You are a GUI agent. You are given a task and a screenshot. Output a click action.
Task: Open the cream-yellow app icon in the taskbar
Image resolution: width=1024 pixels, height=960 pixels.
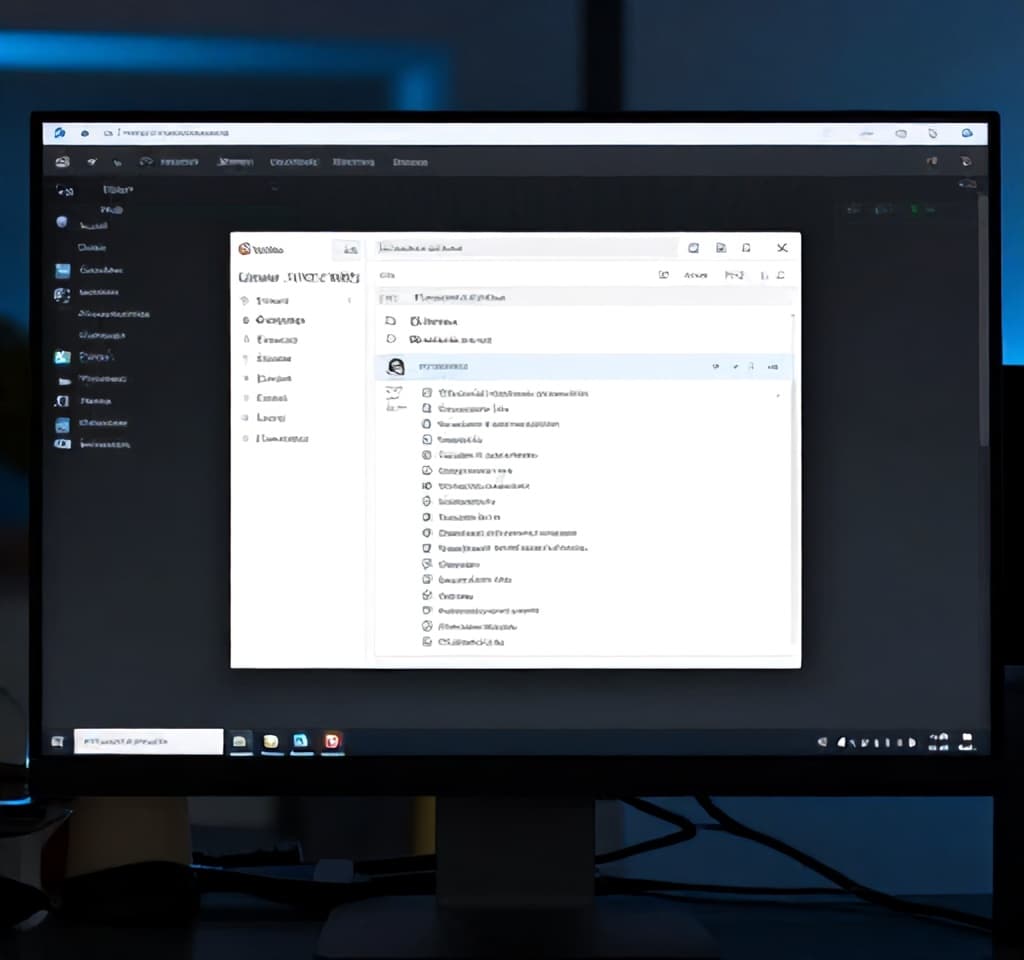tap(270, 741)
